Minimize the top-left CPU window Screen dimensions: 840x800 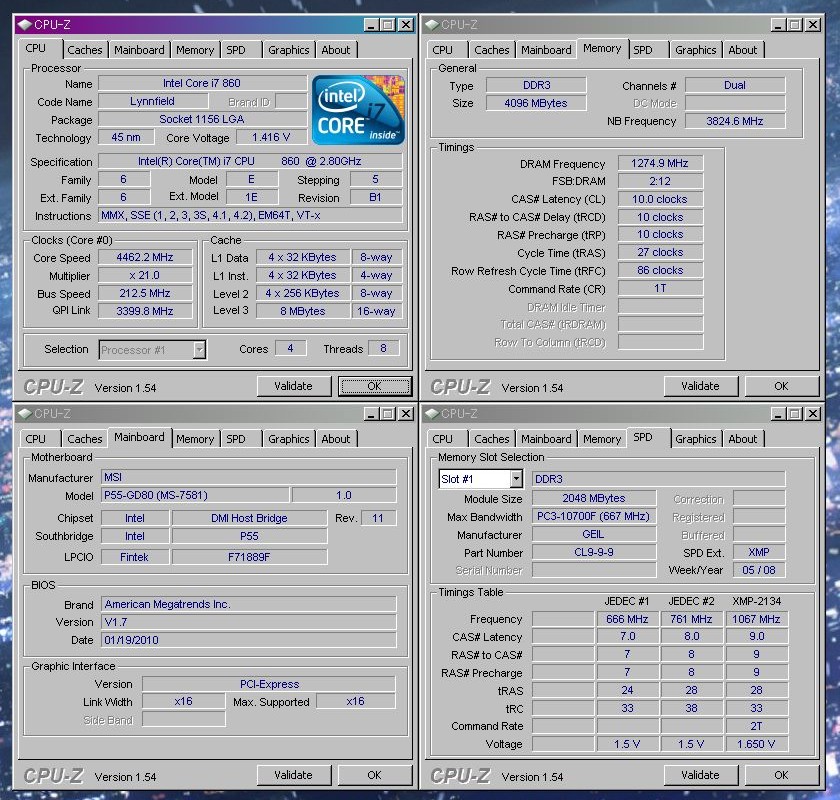[371, 25]
